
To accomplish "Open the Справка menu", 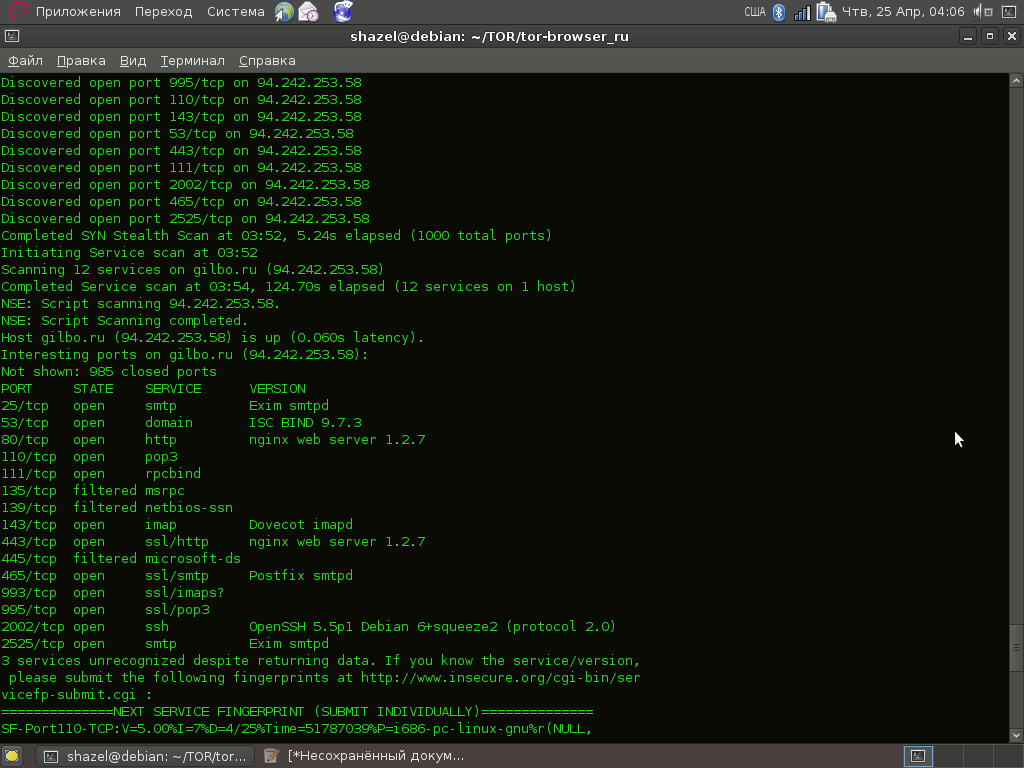I will (267, 60).
